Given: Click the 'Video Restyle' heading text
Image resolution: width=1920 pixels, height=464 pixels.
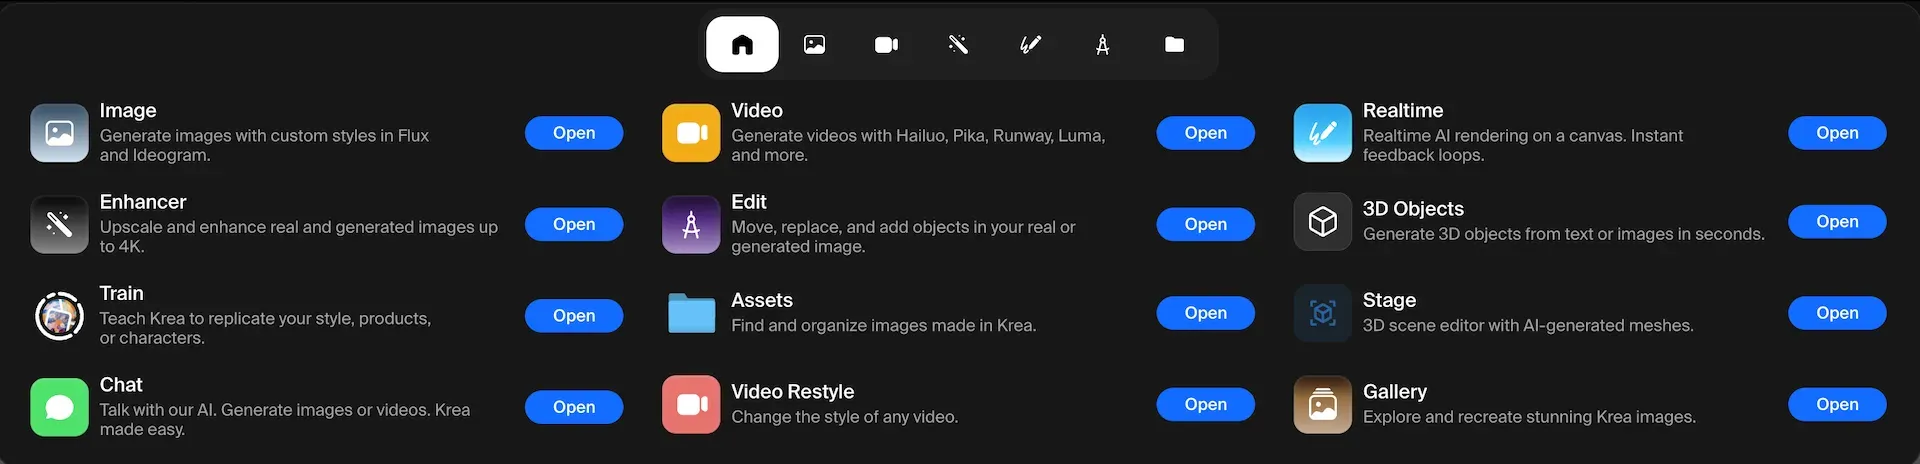Looking at the screenshot, I should coord(793,392).
